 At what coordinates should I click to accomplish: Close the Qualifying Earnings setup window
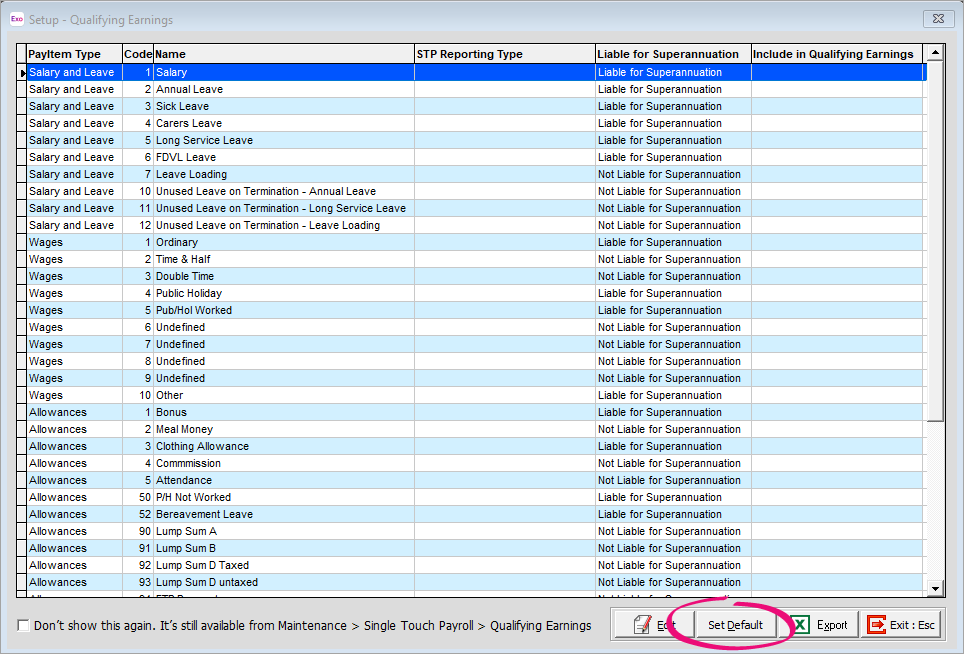point(938,19)
